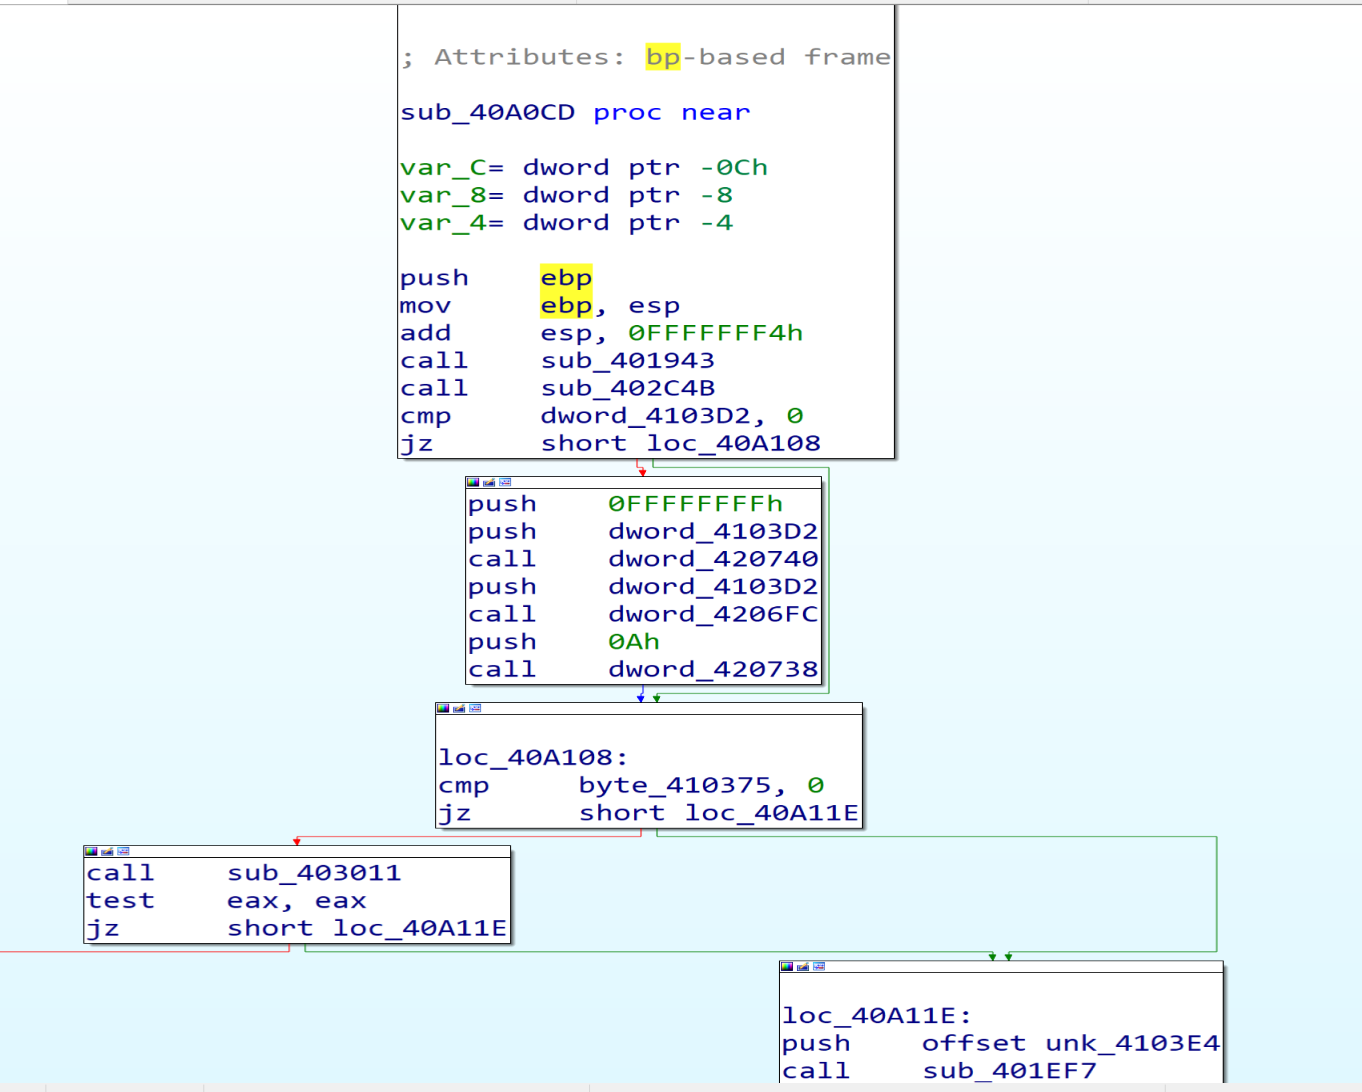1362x1092 pixels.
Task: Click the color palette icon on the push 0FFFFFFFFh node
Action: click(x=473, y=482)
